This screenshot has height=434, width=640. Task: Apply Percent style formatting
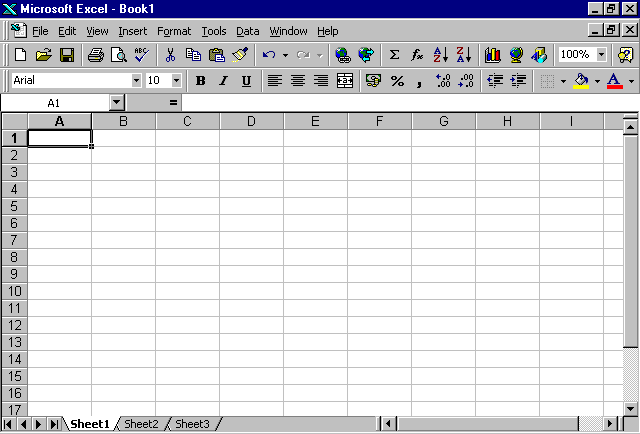point(397,80)
